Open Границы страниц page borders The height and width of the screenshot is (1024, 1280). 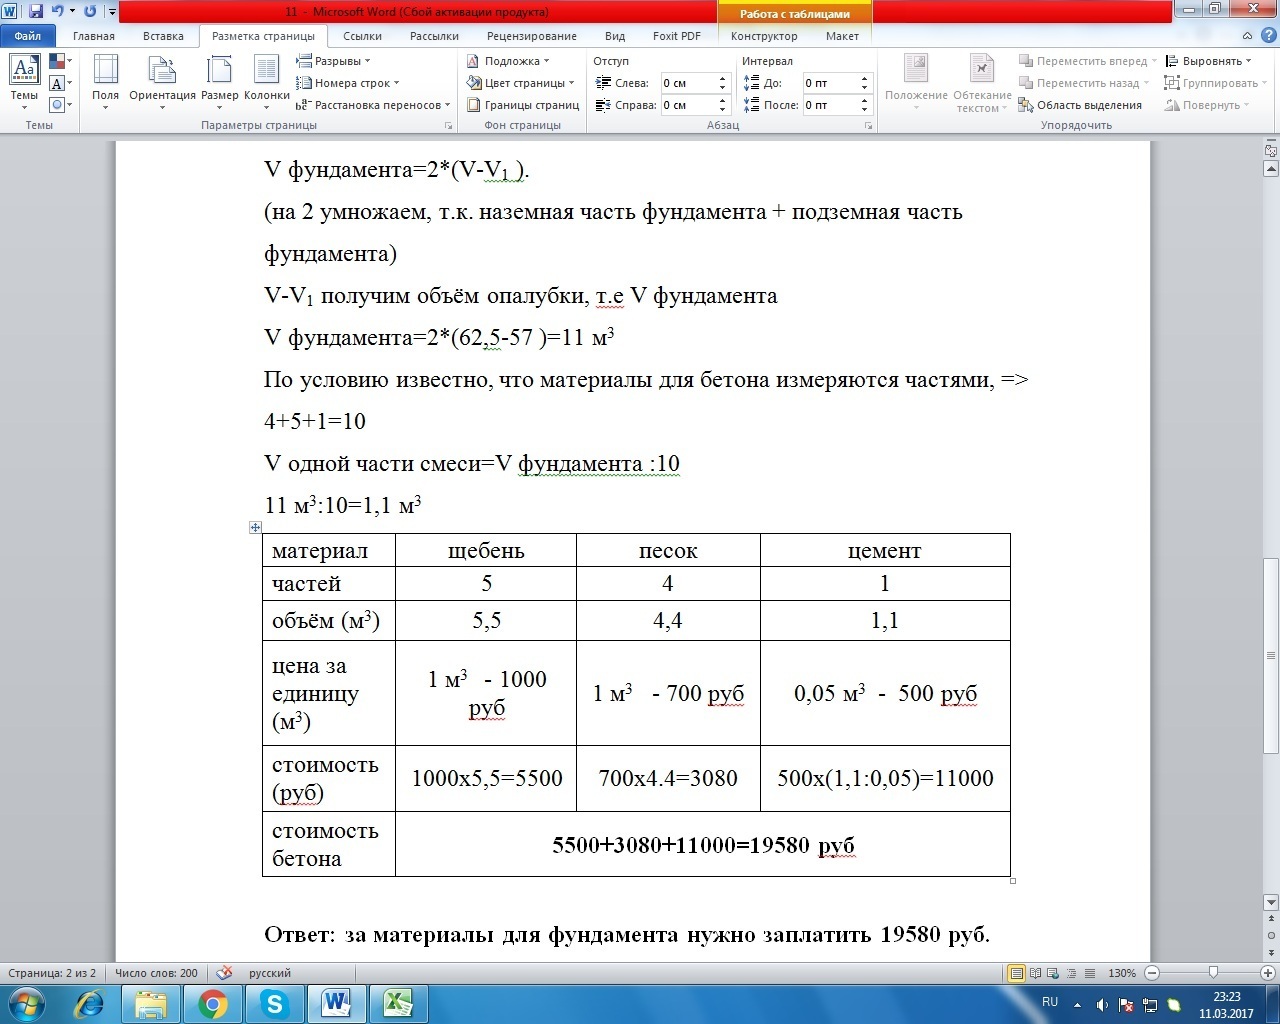[523, 105]
